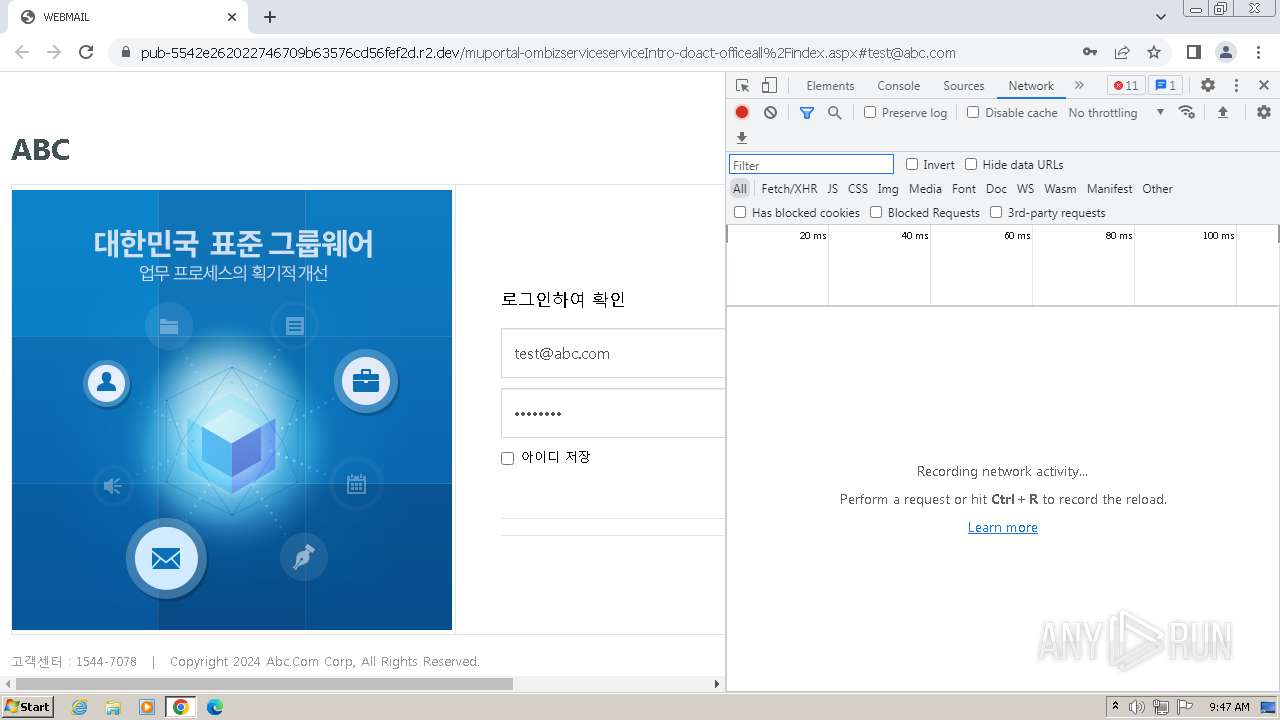Check the 아이디 저장 checkbox
This screenshot has width=1280, height=720.
[507, 458]
